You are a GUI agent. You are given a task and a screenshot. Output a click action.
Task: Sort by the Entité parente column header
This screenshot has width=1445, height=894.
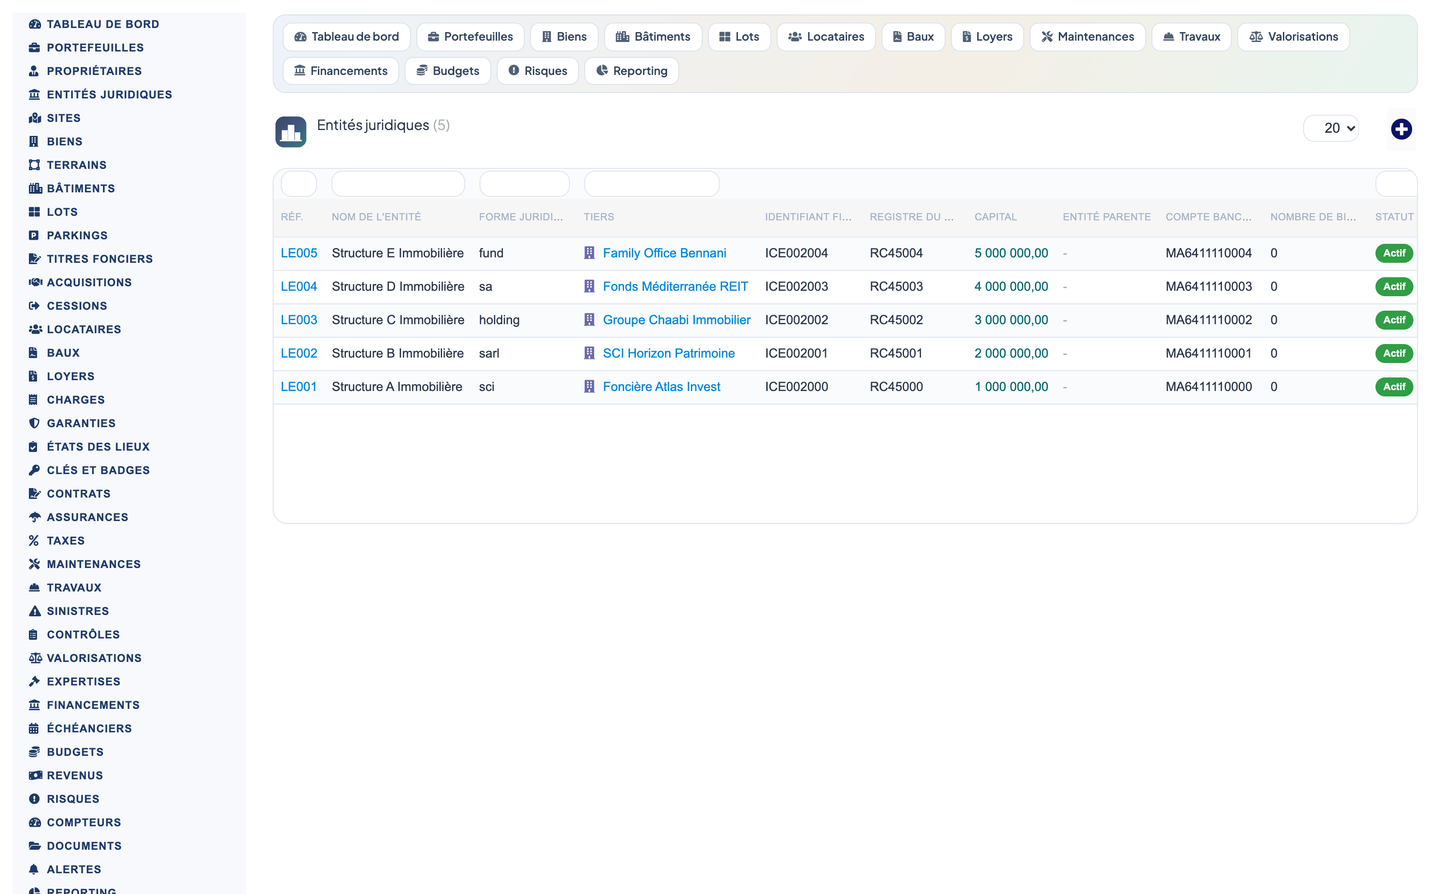[1106, 217]
